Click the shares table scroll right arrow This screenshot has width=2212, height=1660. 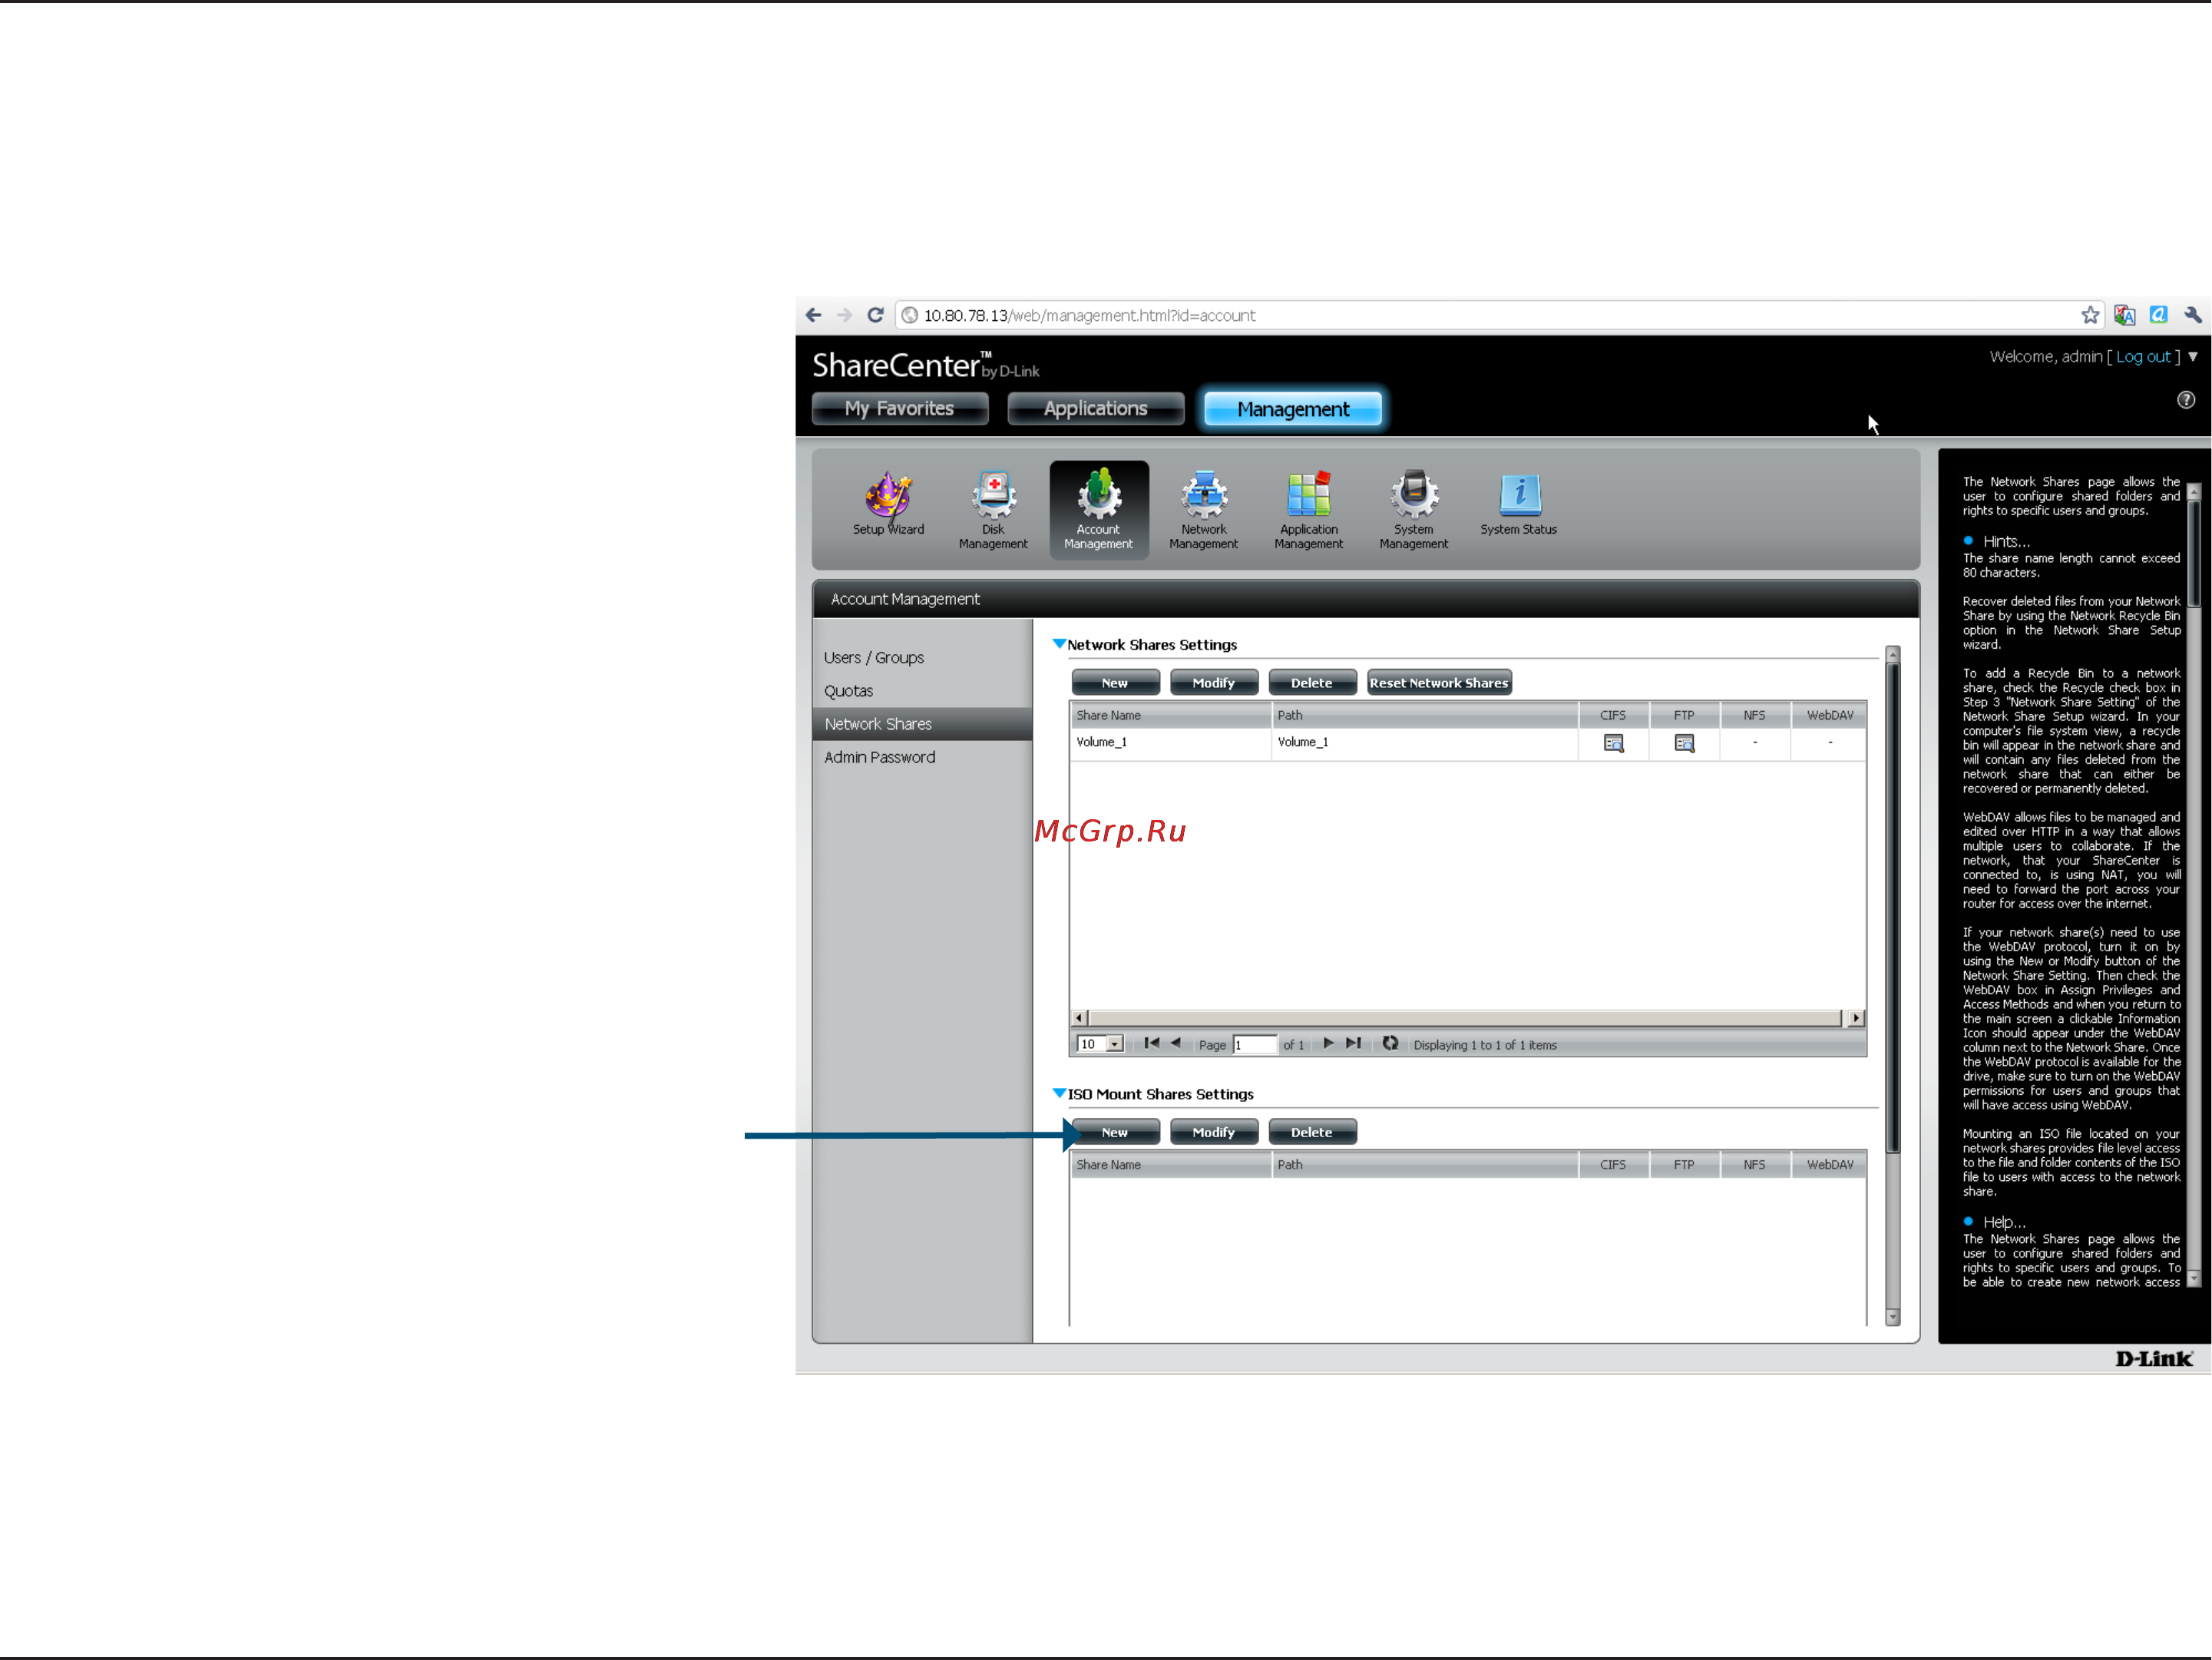1856,1018
